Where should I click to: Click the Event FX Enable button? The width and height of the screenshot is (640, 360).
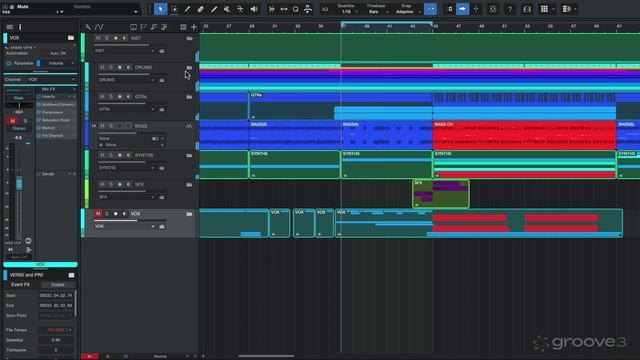[58, 284]
